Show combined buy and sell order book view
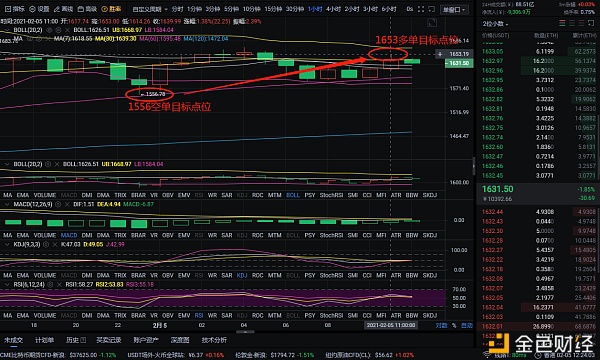This screenshot has height=360, width=600. coord(562,23)
